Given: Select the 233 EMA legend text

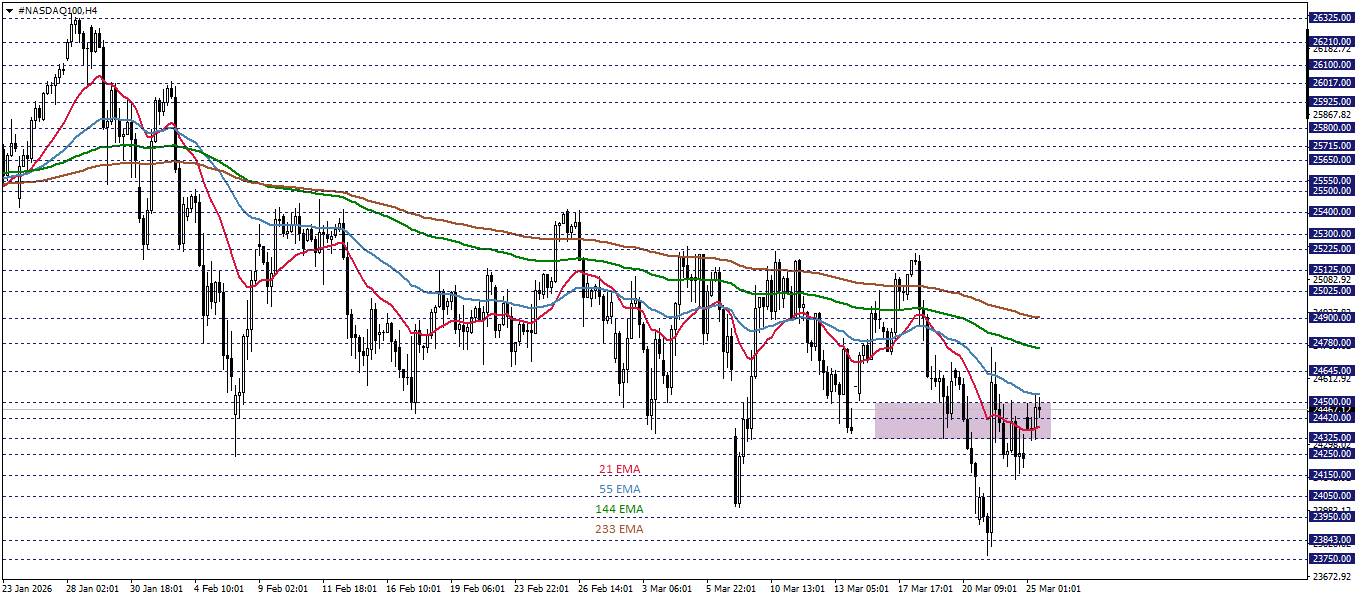Looking at the screenshot, I should [x=617, y=527].
